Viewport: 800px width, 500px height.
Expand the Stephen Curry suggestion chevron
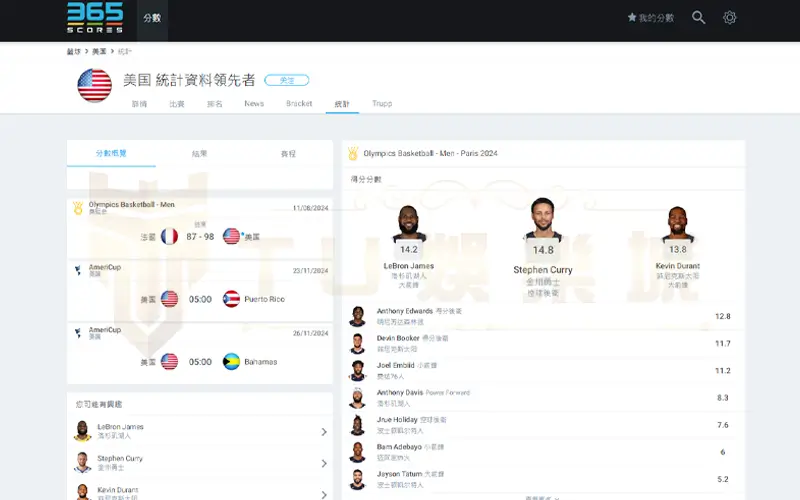[324, 464]
